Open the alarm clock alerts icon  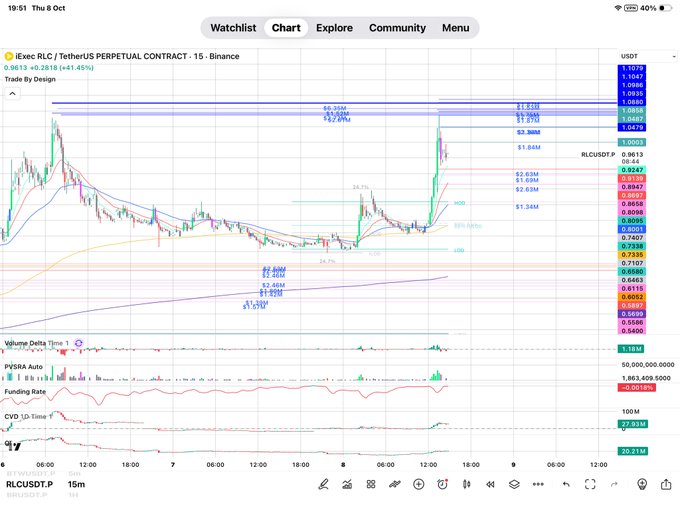[x=442, y=484]
